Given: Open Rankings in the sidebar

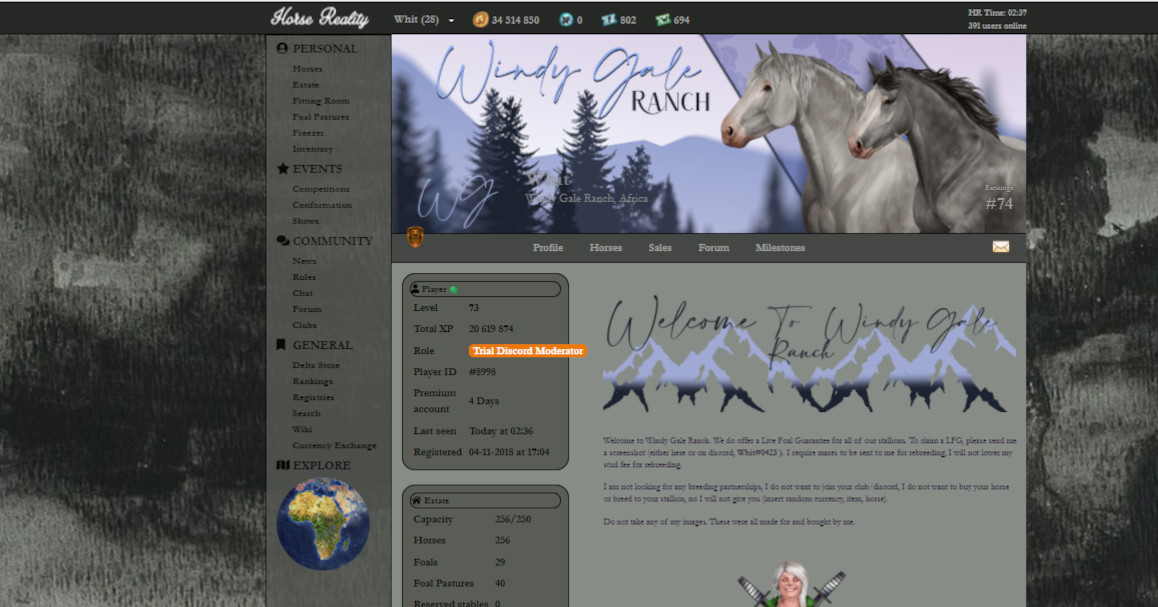Looking at the screenshot, I should coord(312,382).
